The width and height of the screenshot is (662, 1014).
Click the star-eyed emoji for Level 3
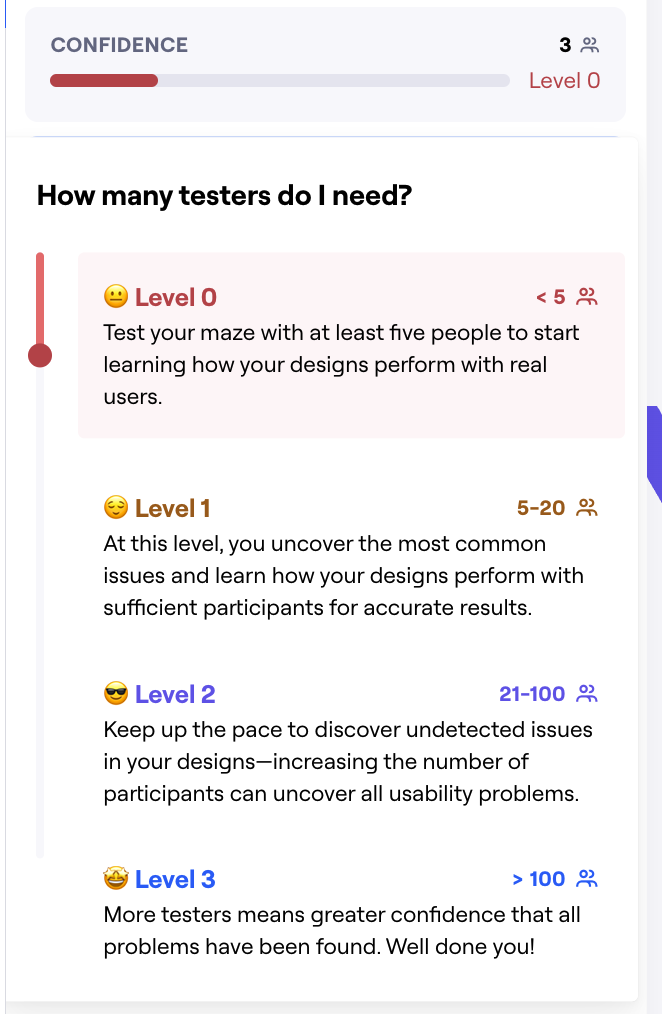(x=116, y=879)
